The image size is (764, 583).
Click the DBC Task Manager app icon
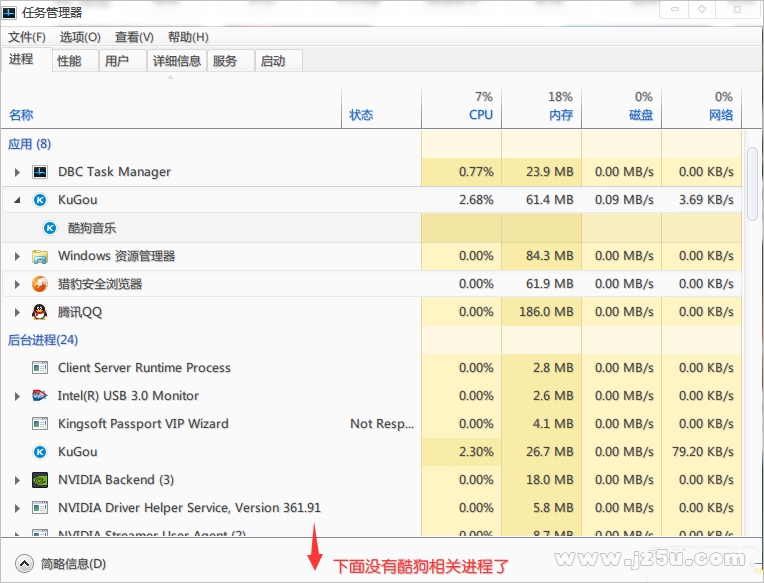click(40, 172)
